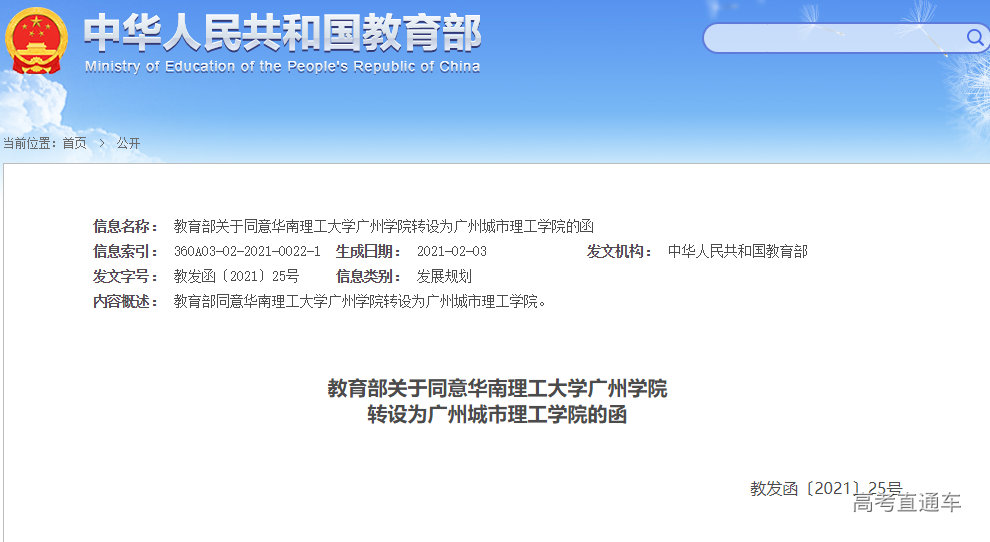Select the right-aligned 教发函〔2021〕25号 below the headline
The width and height of the screenshot is (990, 542).
coord(826,488)
